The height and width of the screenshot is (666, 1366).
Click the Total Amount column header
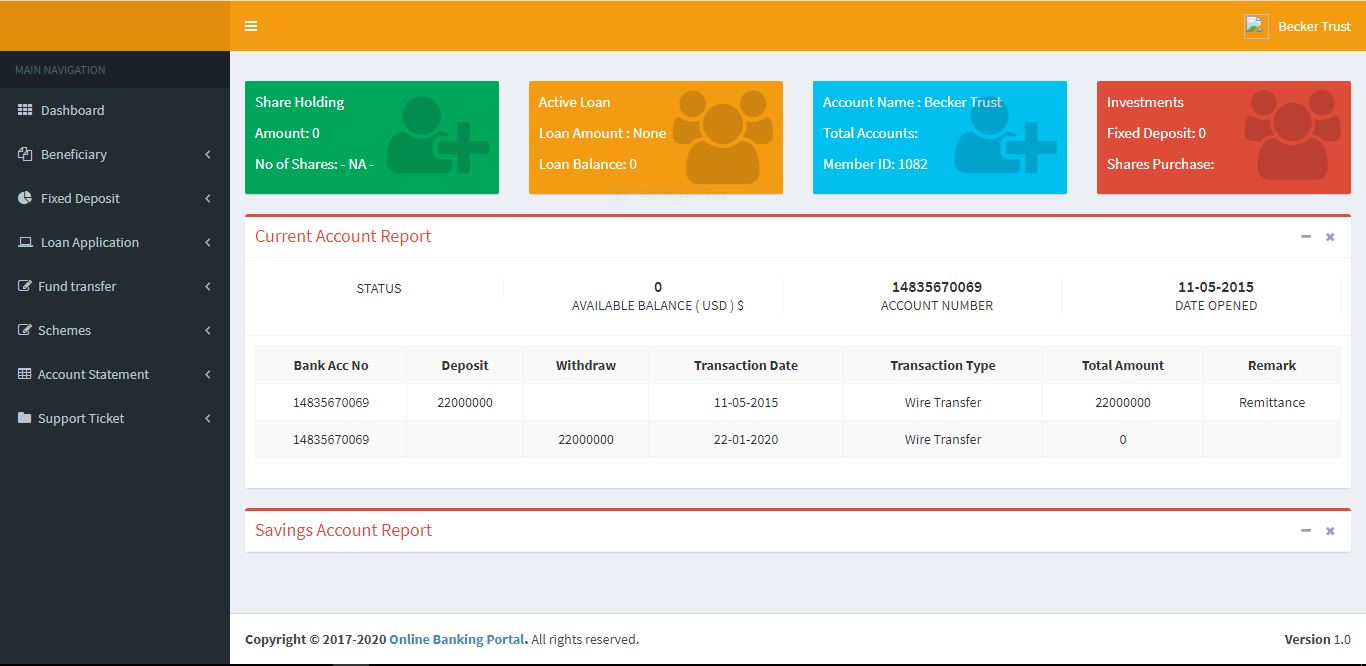pyautogui.click(x=1123, y=365)
